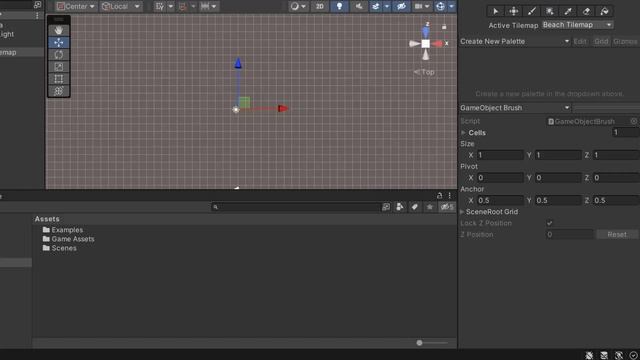
Task: Choose the Tile Palette Picker (eyedropper) tool
Action: coord(568,11)
